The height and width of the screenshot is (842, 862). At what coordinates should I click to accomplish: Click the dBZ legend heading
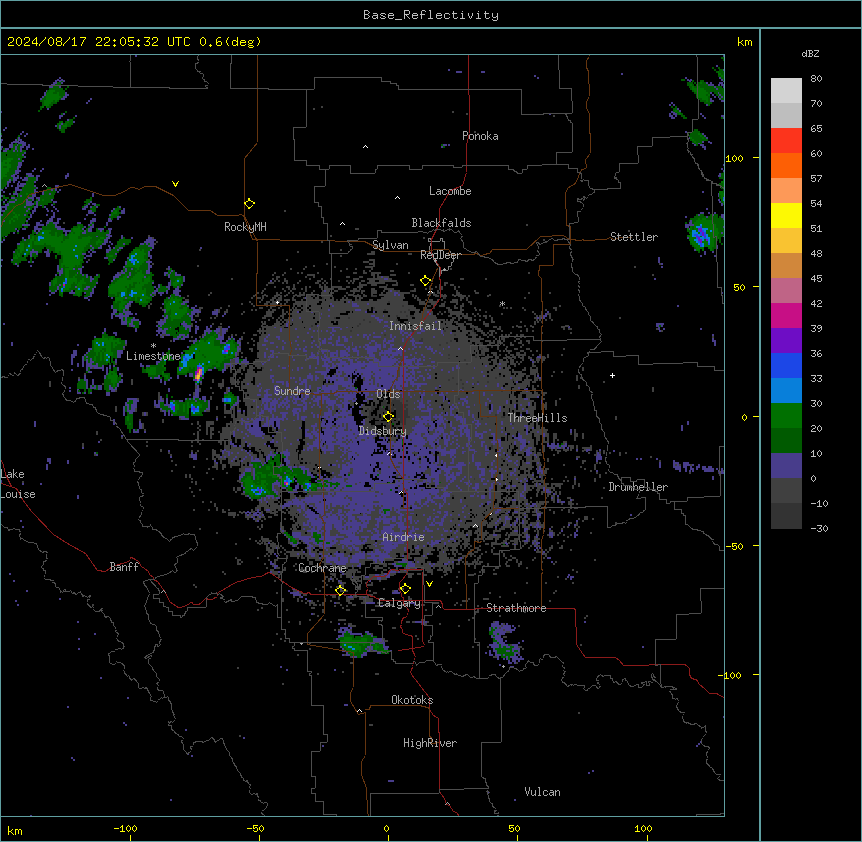[x=810, y=54]
